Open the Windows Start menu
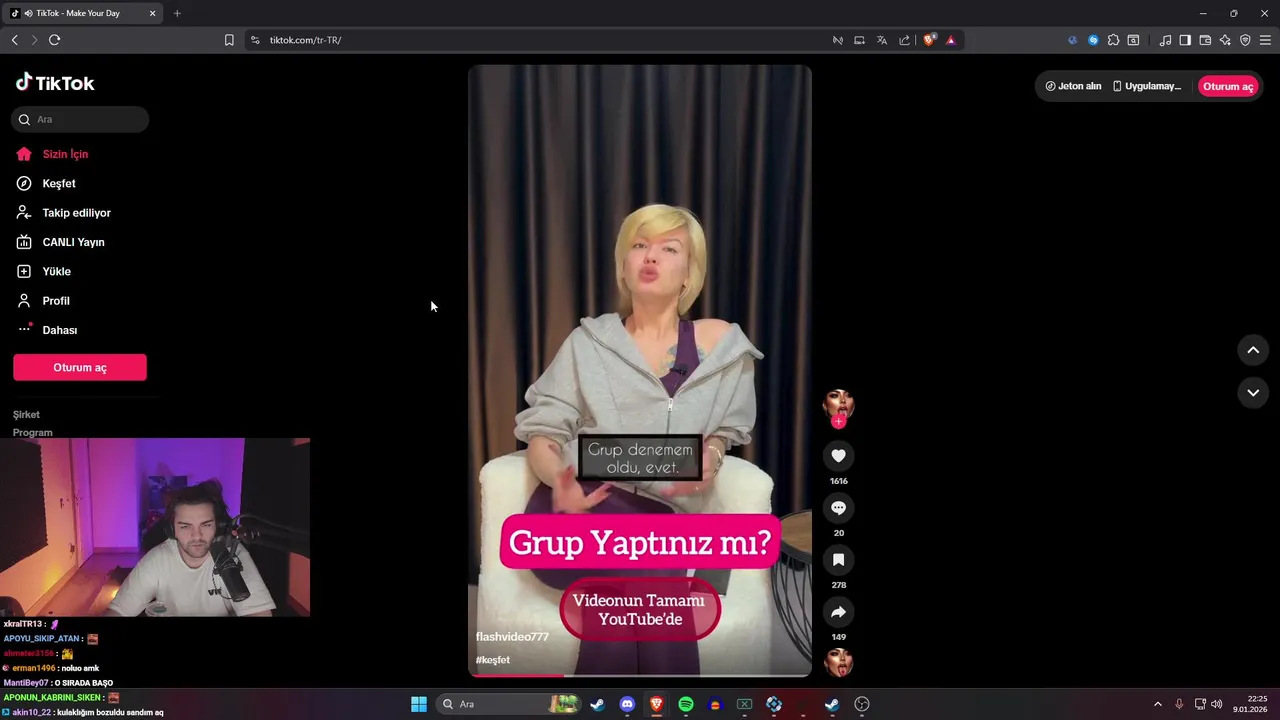Viewport: 1280px width, 720px height. 419,704
